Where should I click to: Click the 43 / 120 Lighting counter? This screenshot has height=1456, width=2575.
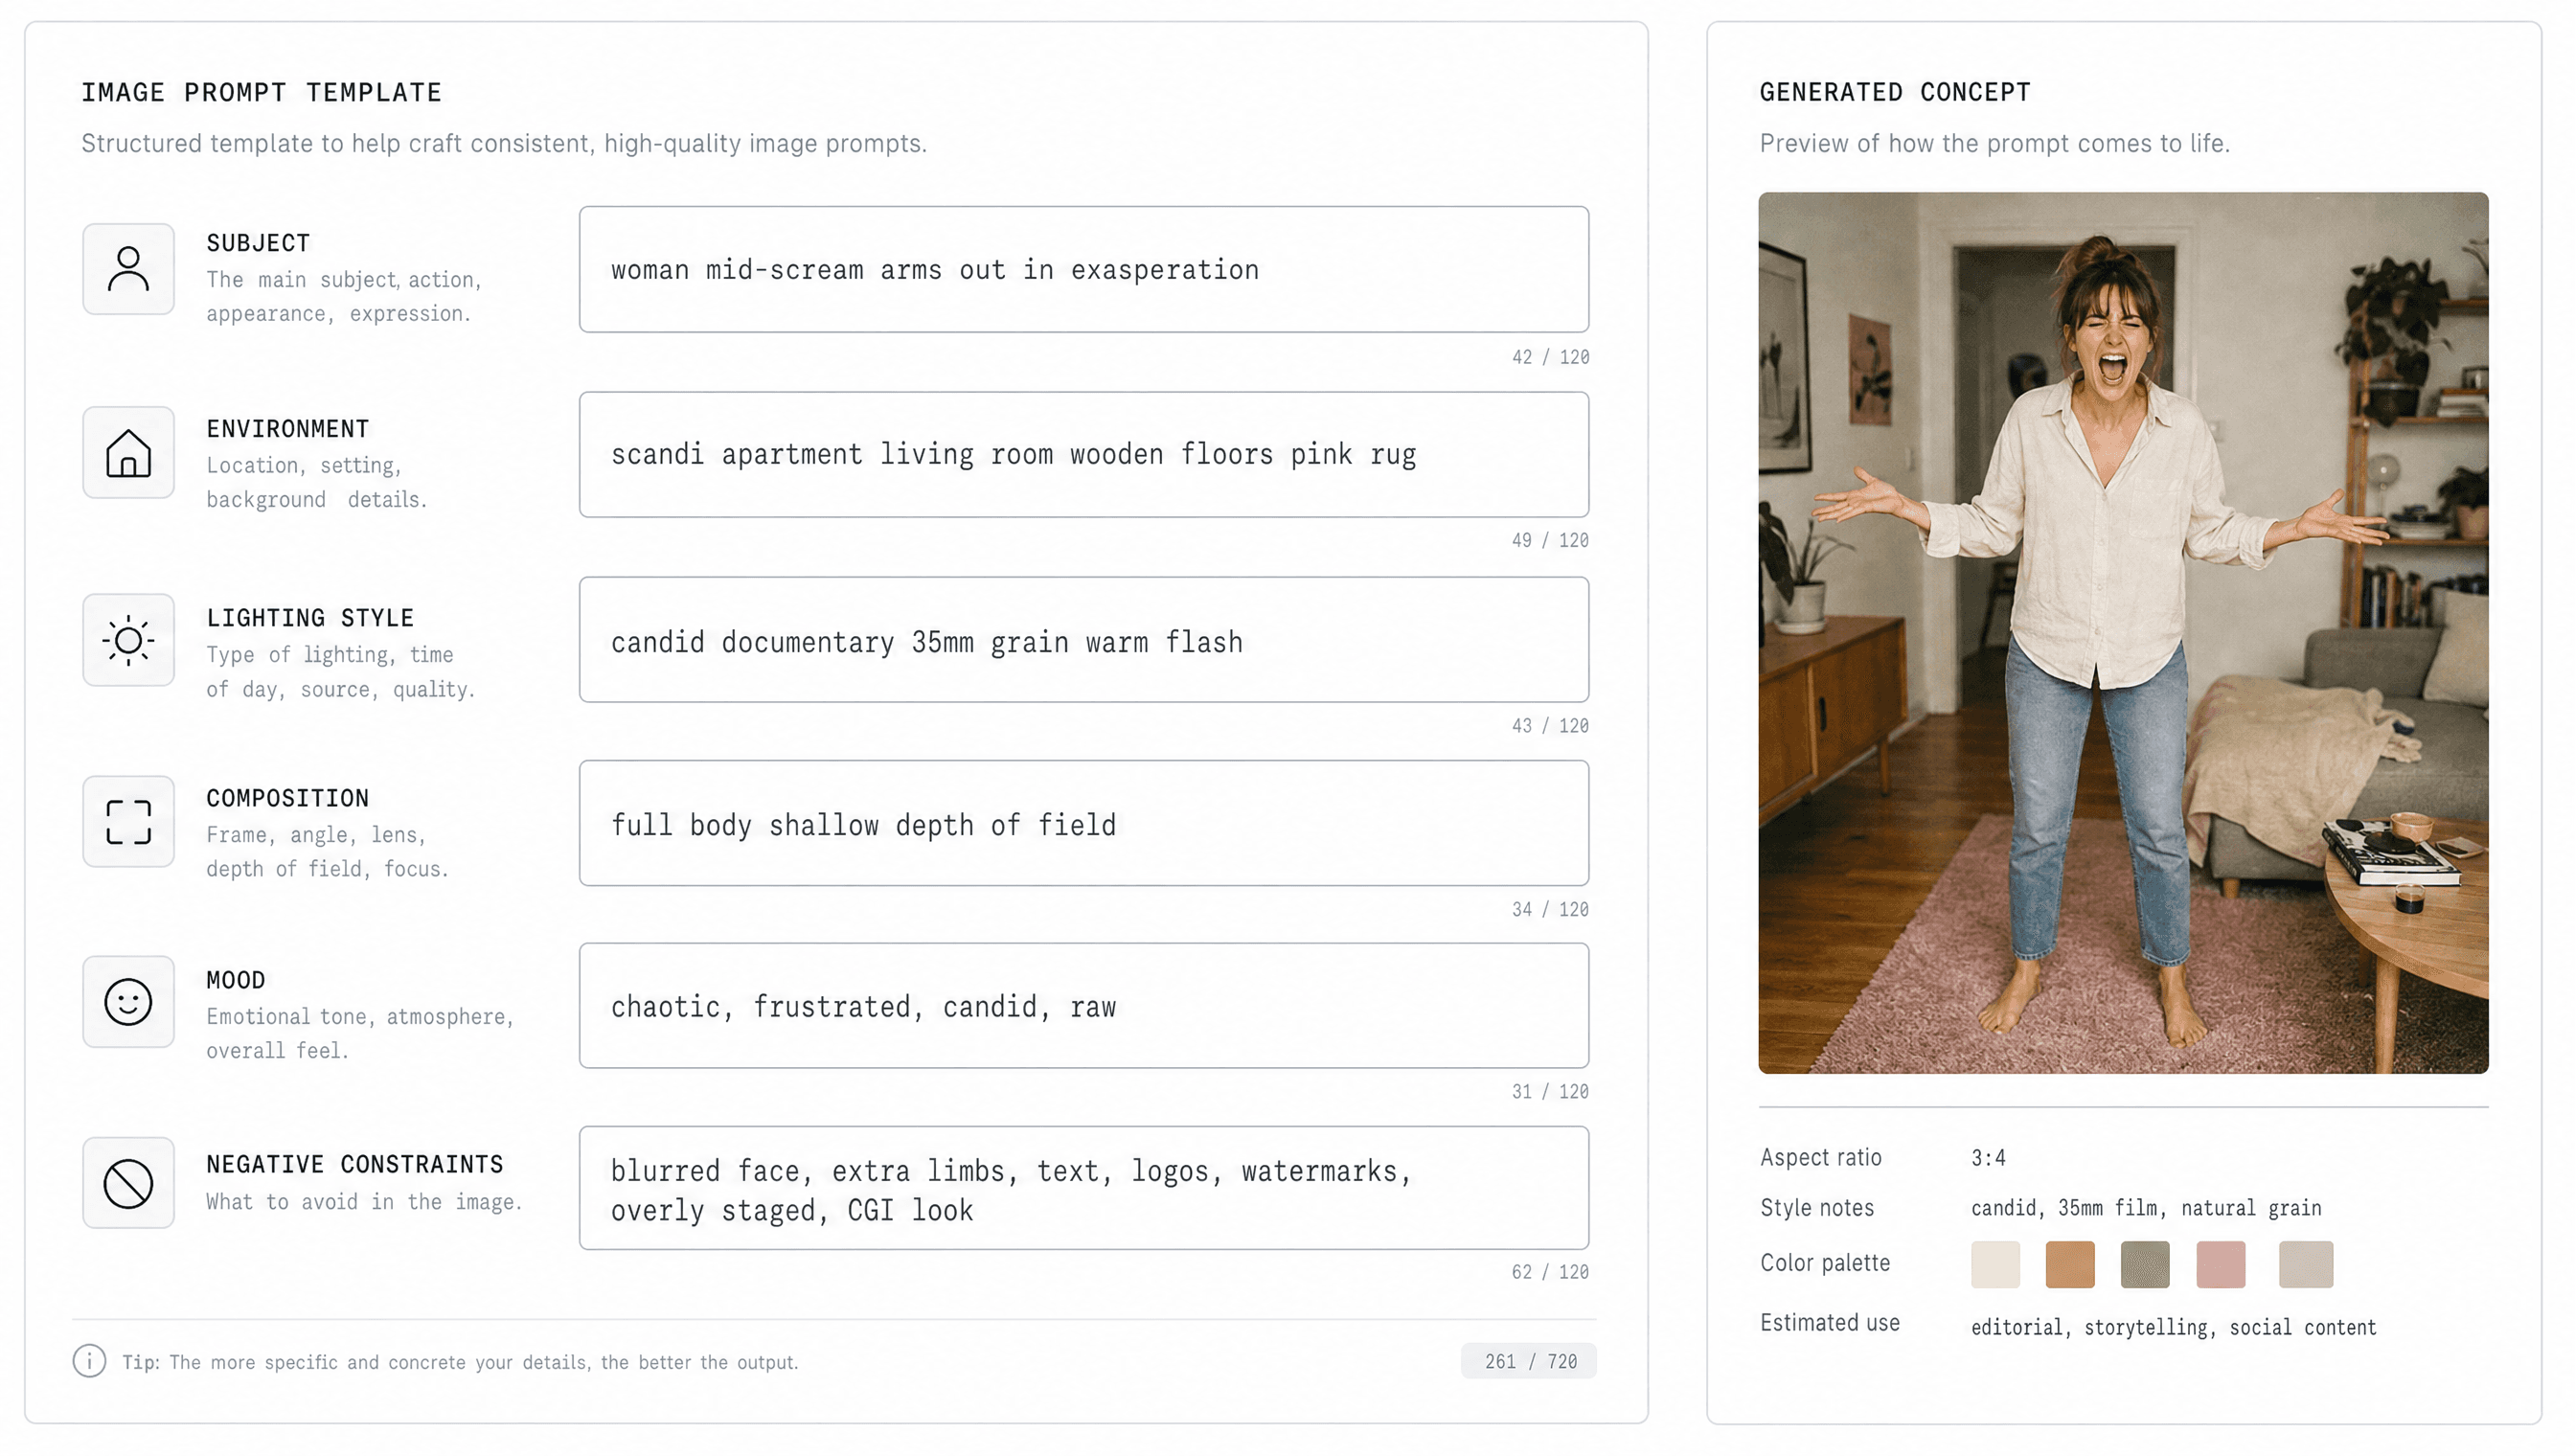coord(1550,726)
